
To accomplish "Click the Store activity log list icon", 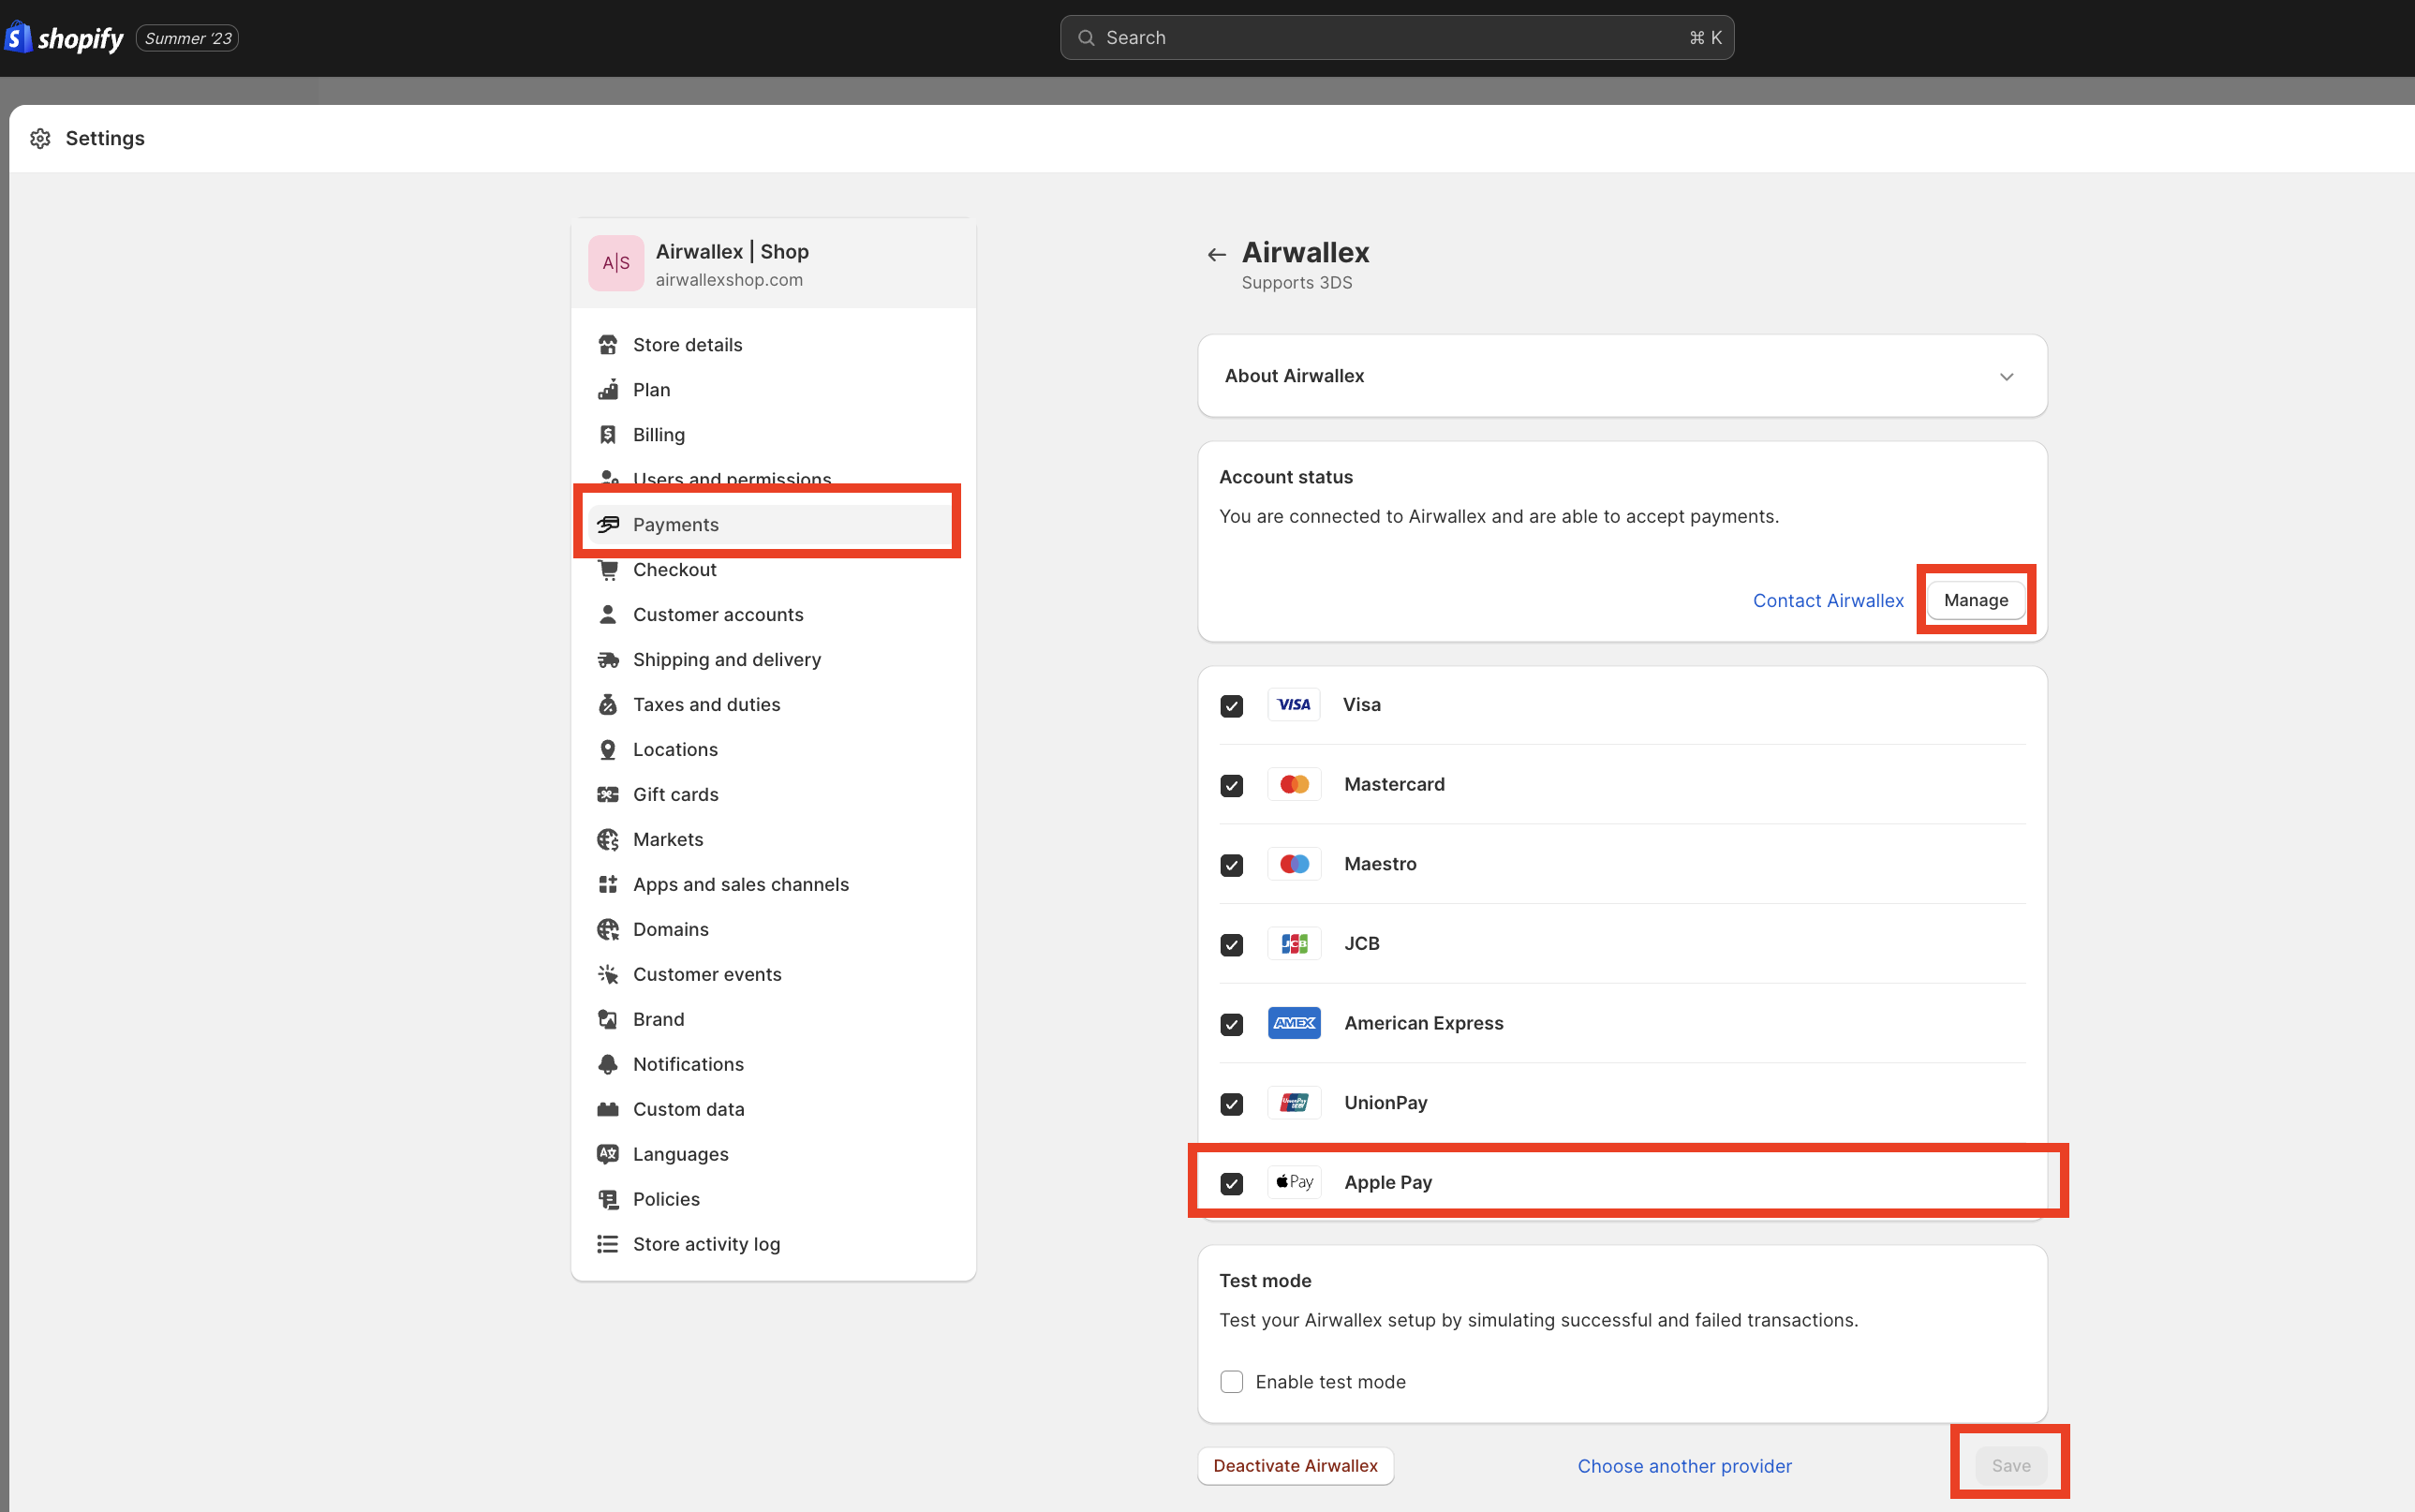I will tap(608, 1245).
